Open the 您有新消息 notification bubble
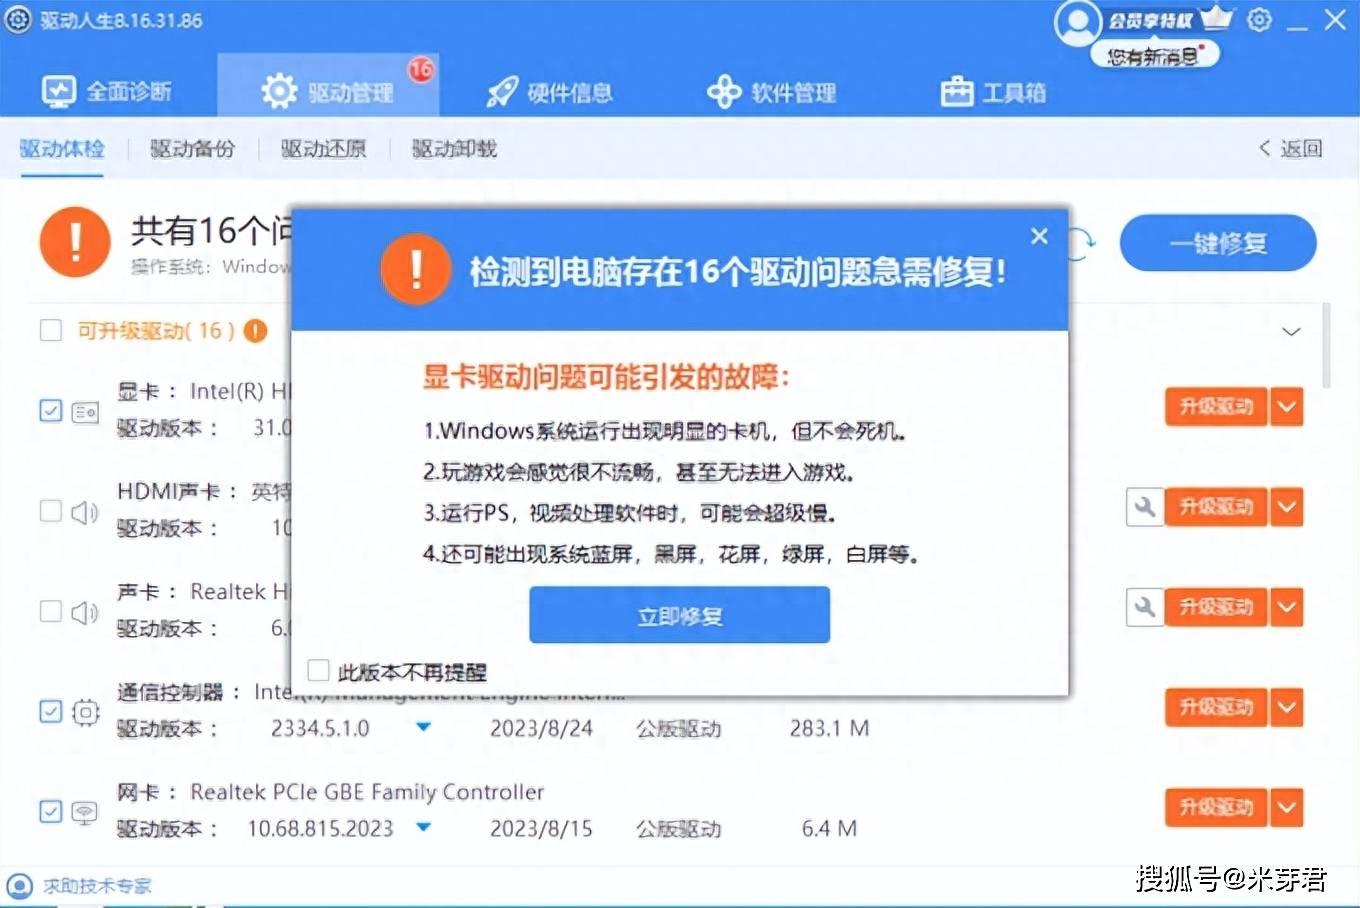Viewport: 1360px width, 908px height. [x=1155, y=56]
